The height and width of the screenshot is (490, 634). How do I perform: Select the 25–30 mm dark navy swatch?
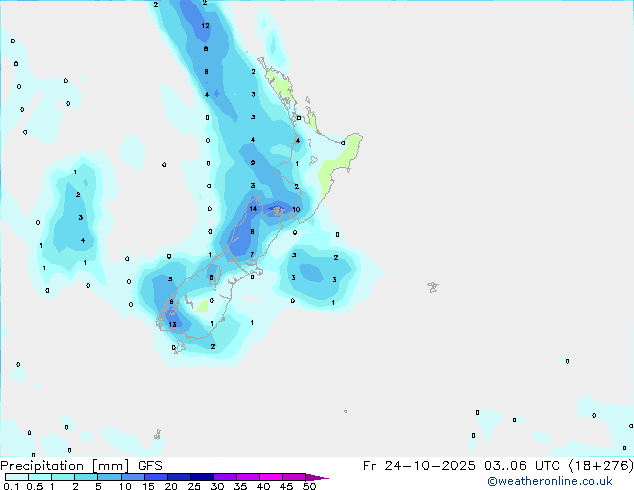(202, 477)
